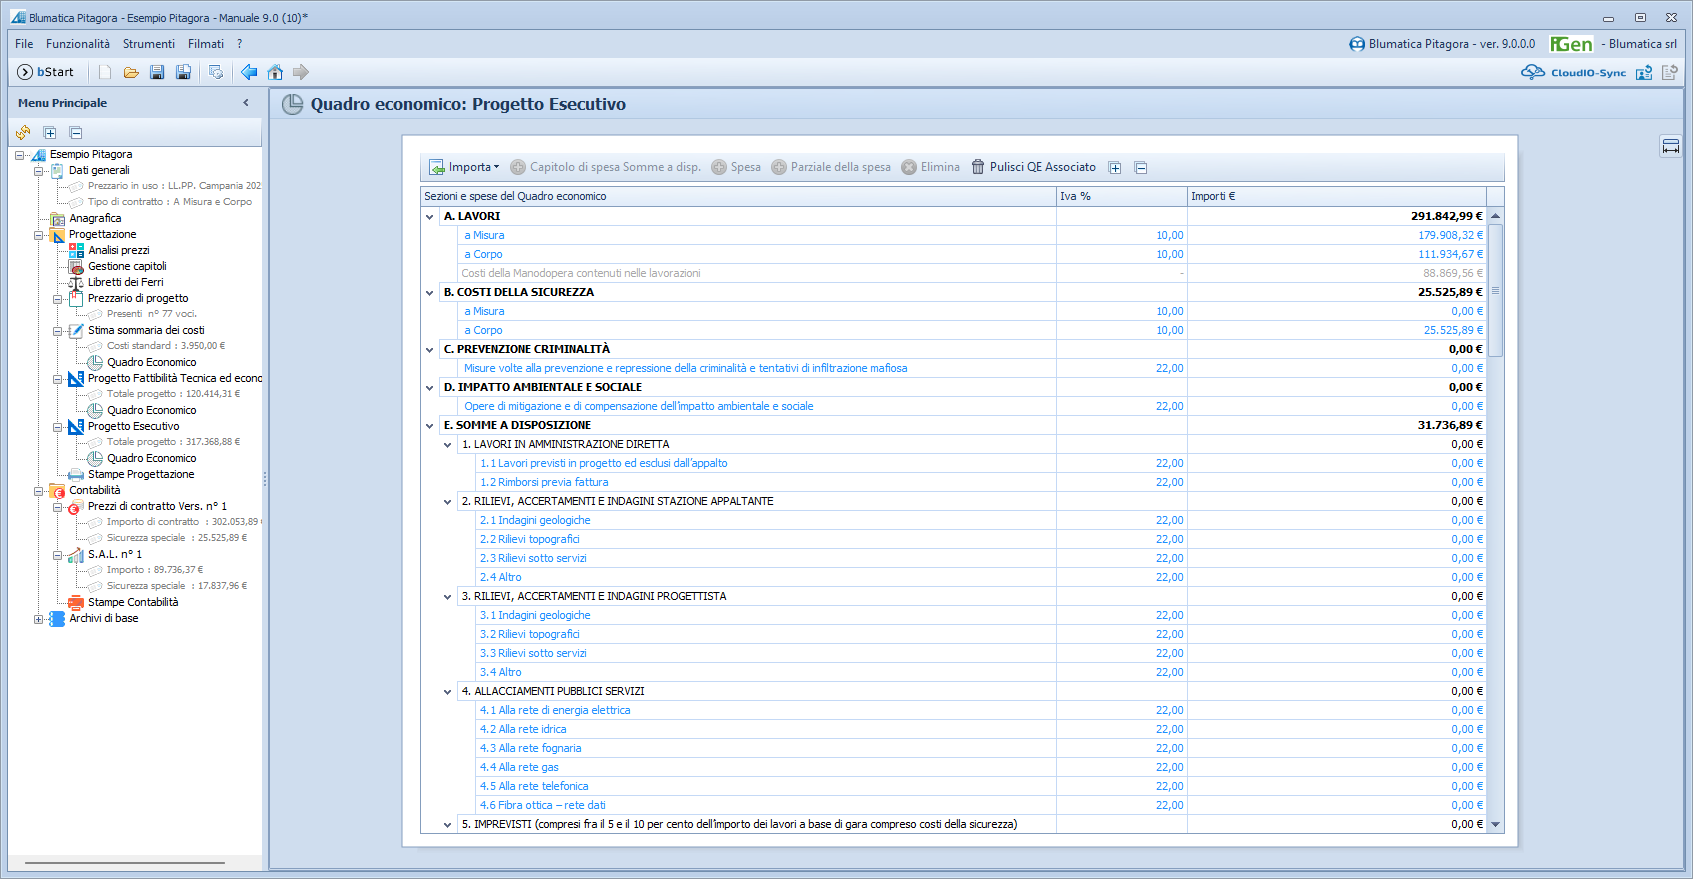Collapse the A. LAVORI section
This screenshot has height=879, width=1693.
[430, 217]
